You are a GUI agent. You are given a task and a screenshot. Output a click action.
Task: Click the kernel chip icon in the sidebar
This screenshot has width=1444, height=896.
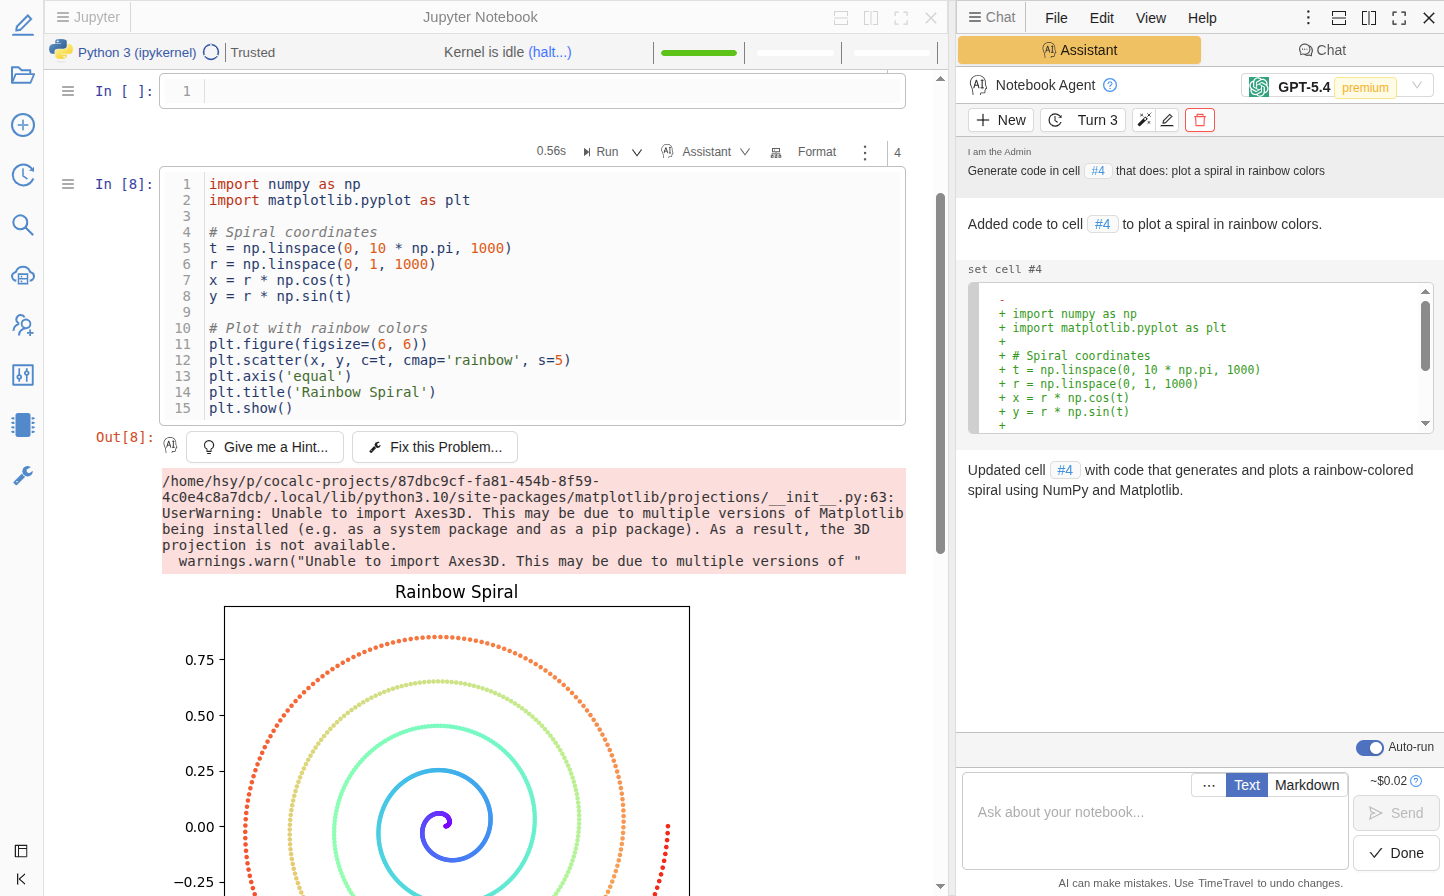22,425
